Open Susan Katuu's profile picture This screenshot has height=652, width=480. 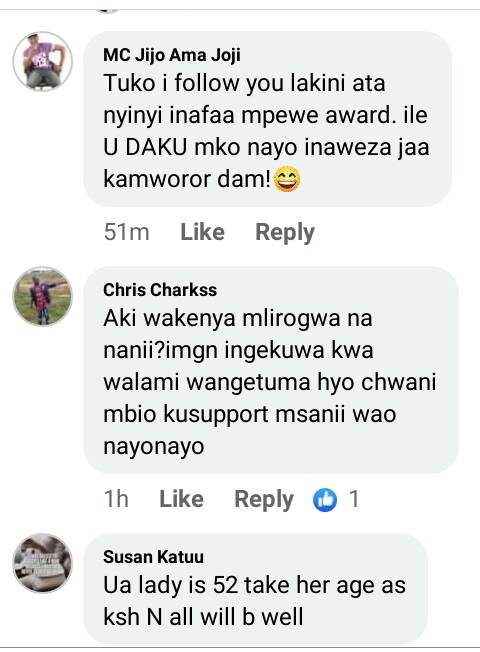click(42, 563)
